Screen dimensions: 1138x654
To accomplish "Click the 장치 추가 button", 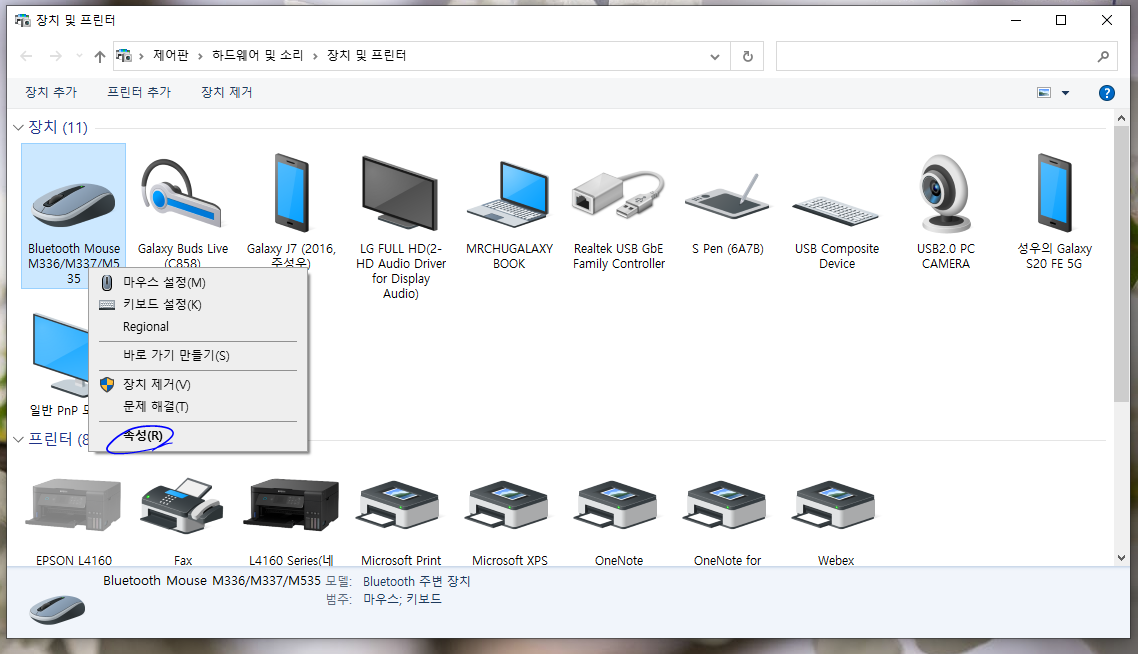I will click(x=51, y=92).
